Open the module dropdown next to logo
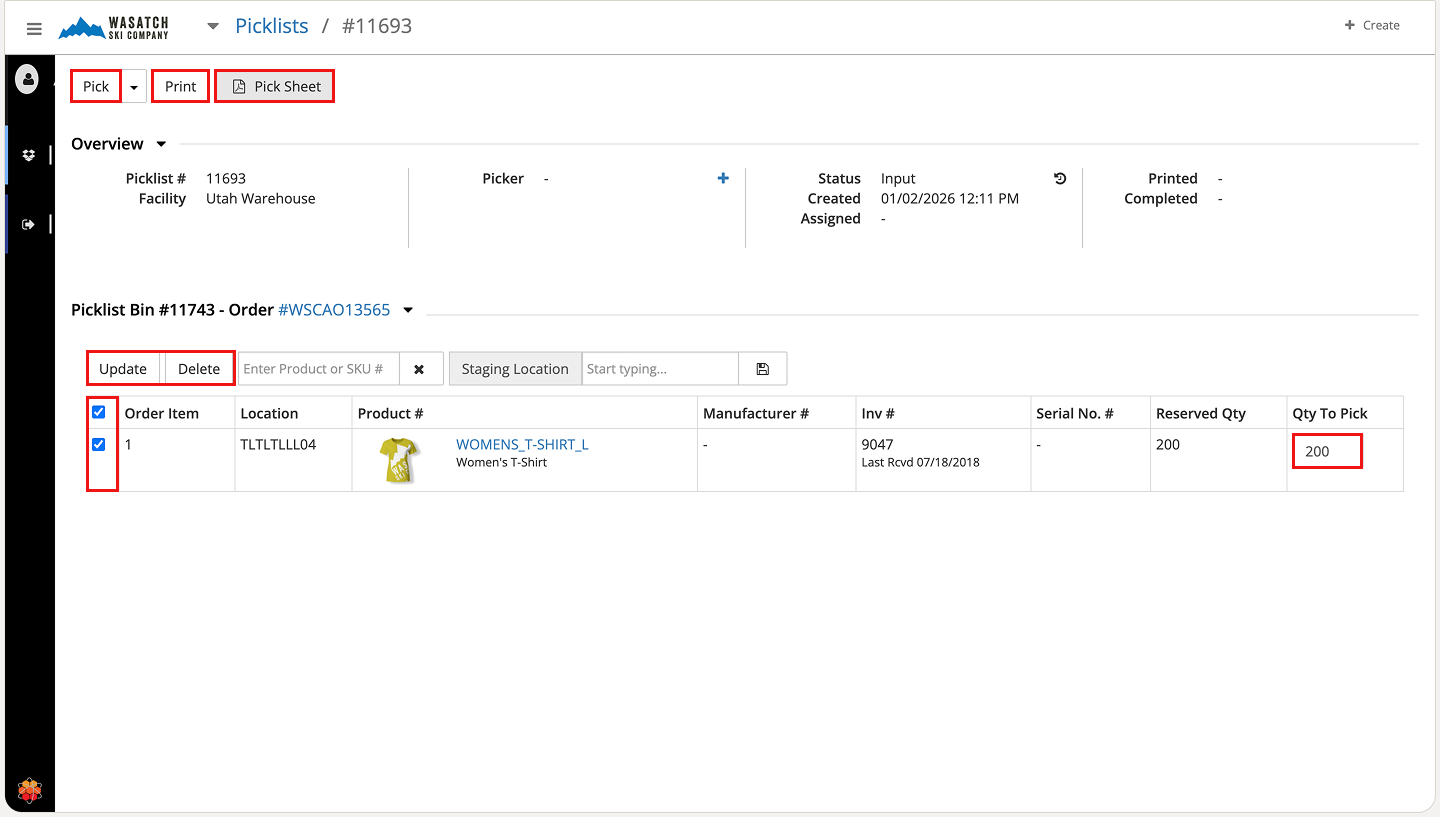The width and height of the screenshot is (1440, 817). [x=212, y=26]
